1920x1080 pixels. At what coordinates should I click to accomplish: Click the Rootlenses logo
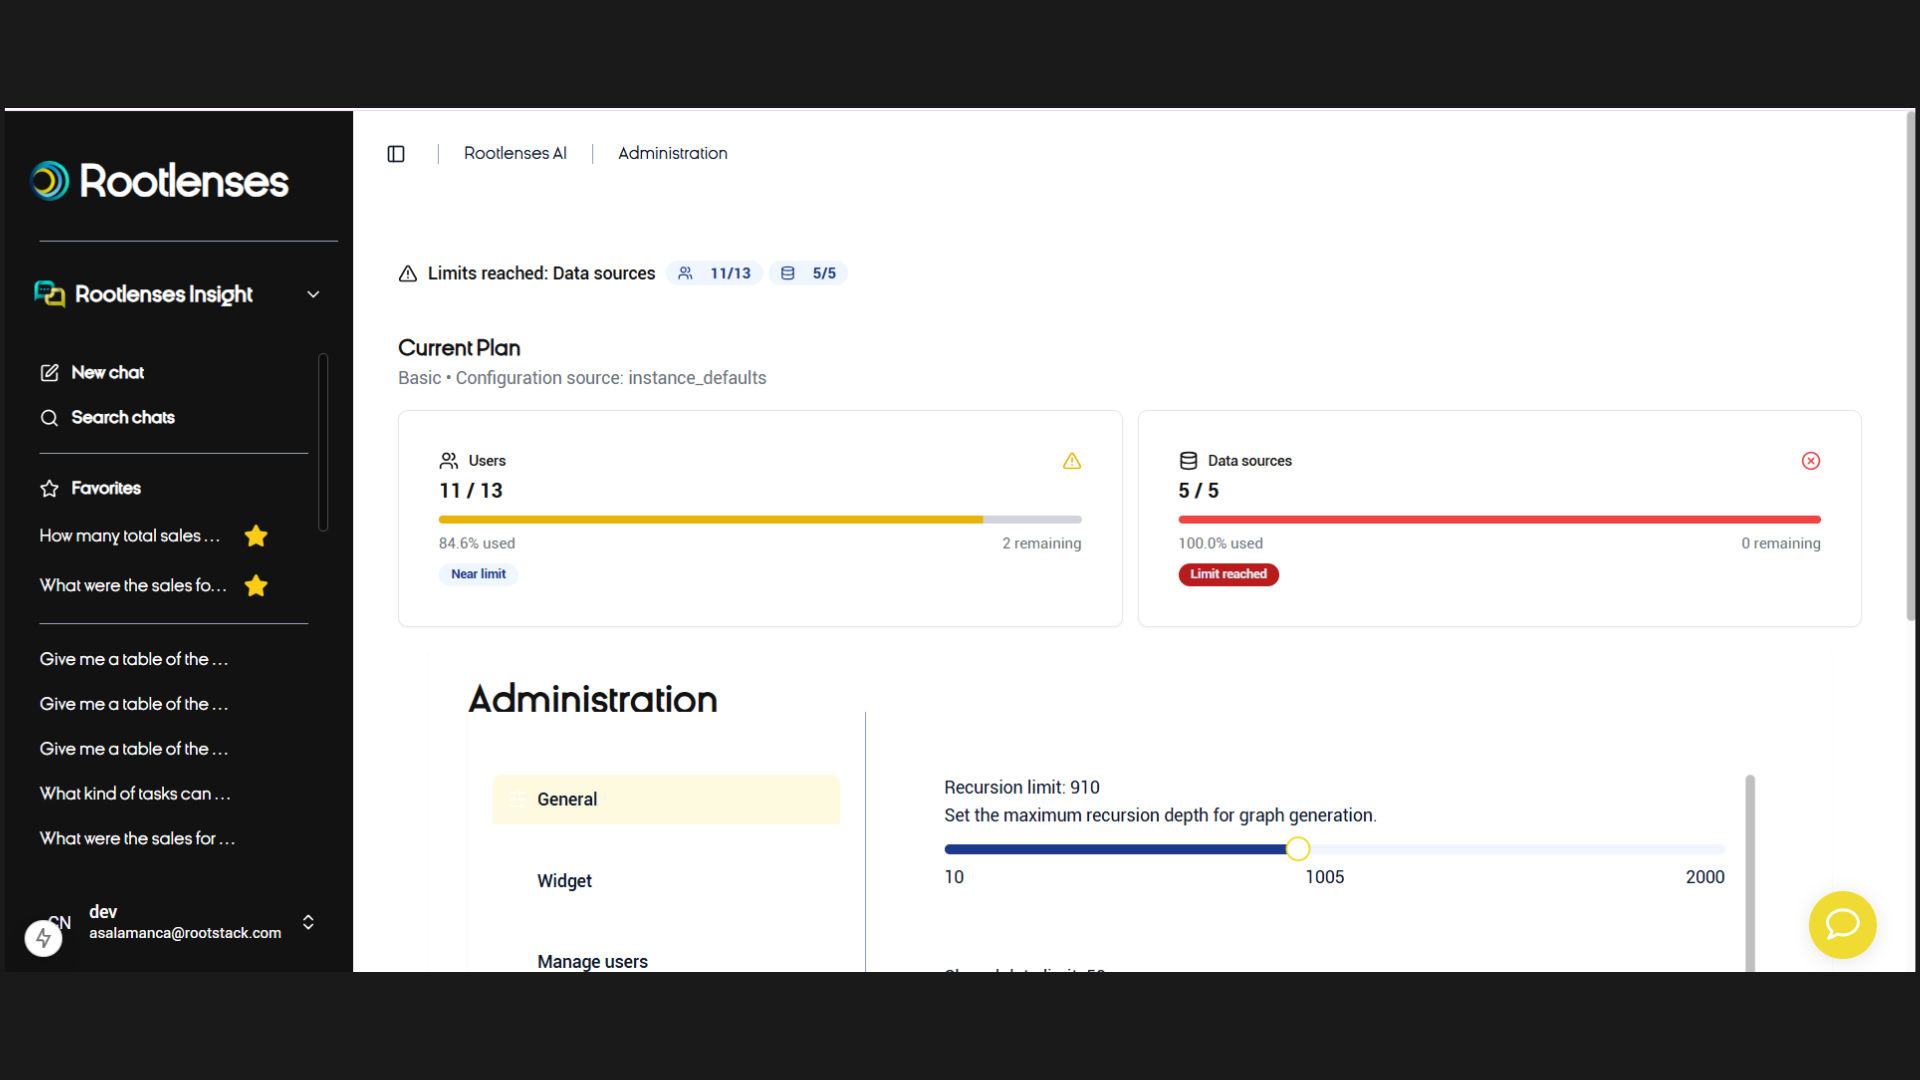(160, 181)
